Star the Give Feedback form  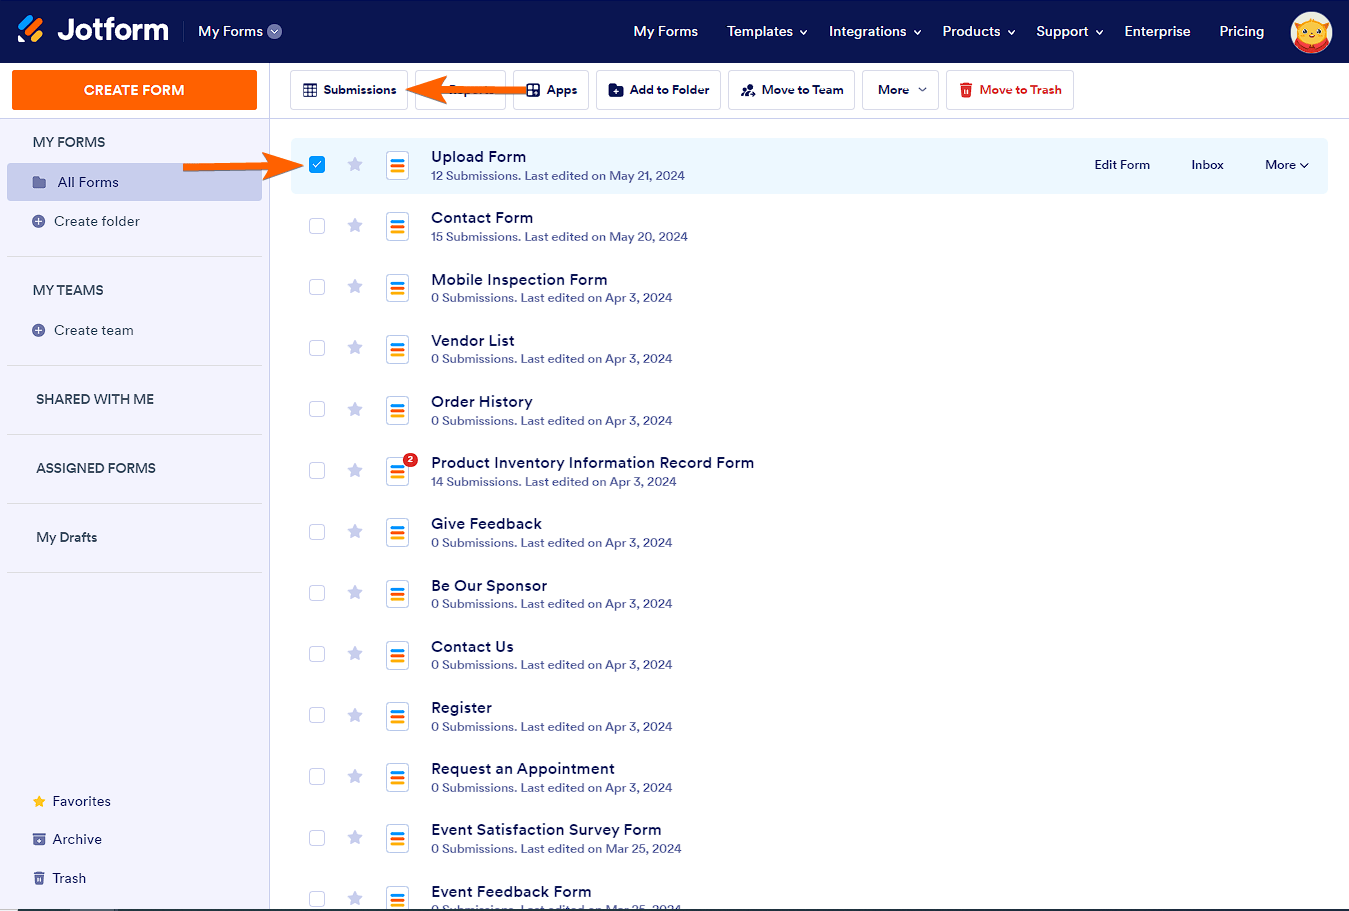pos(355,531)
